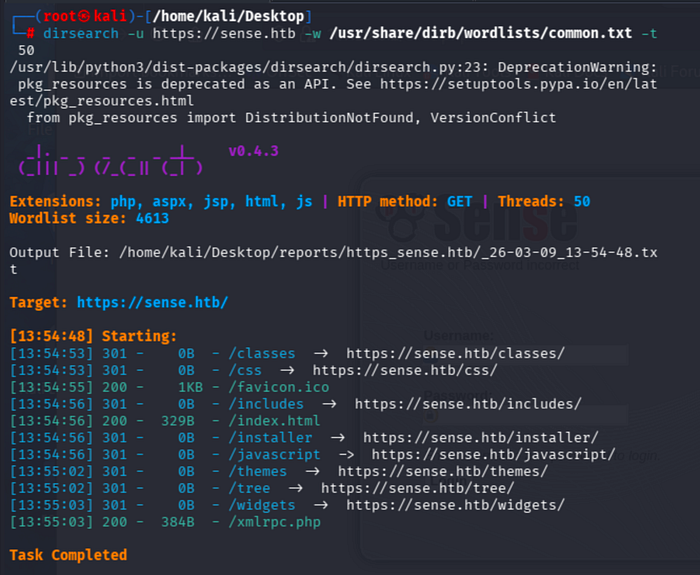The height and width of the screenshot is (575, 700).
Task: Click the /index.html result path
Action: 274,421
